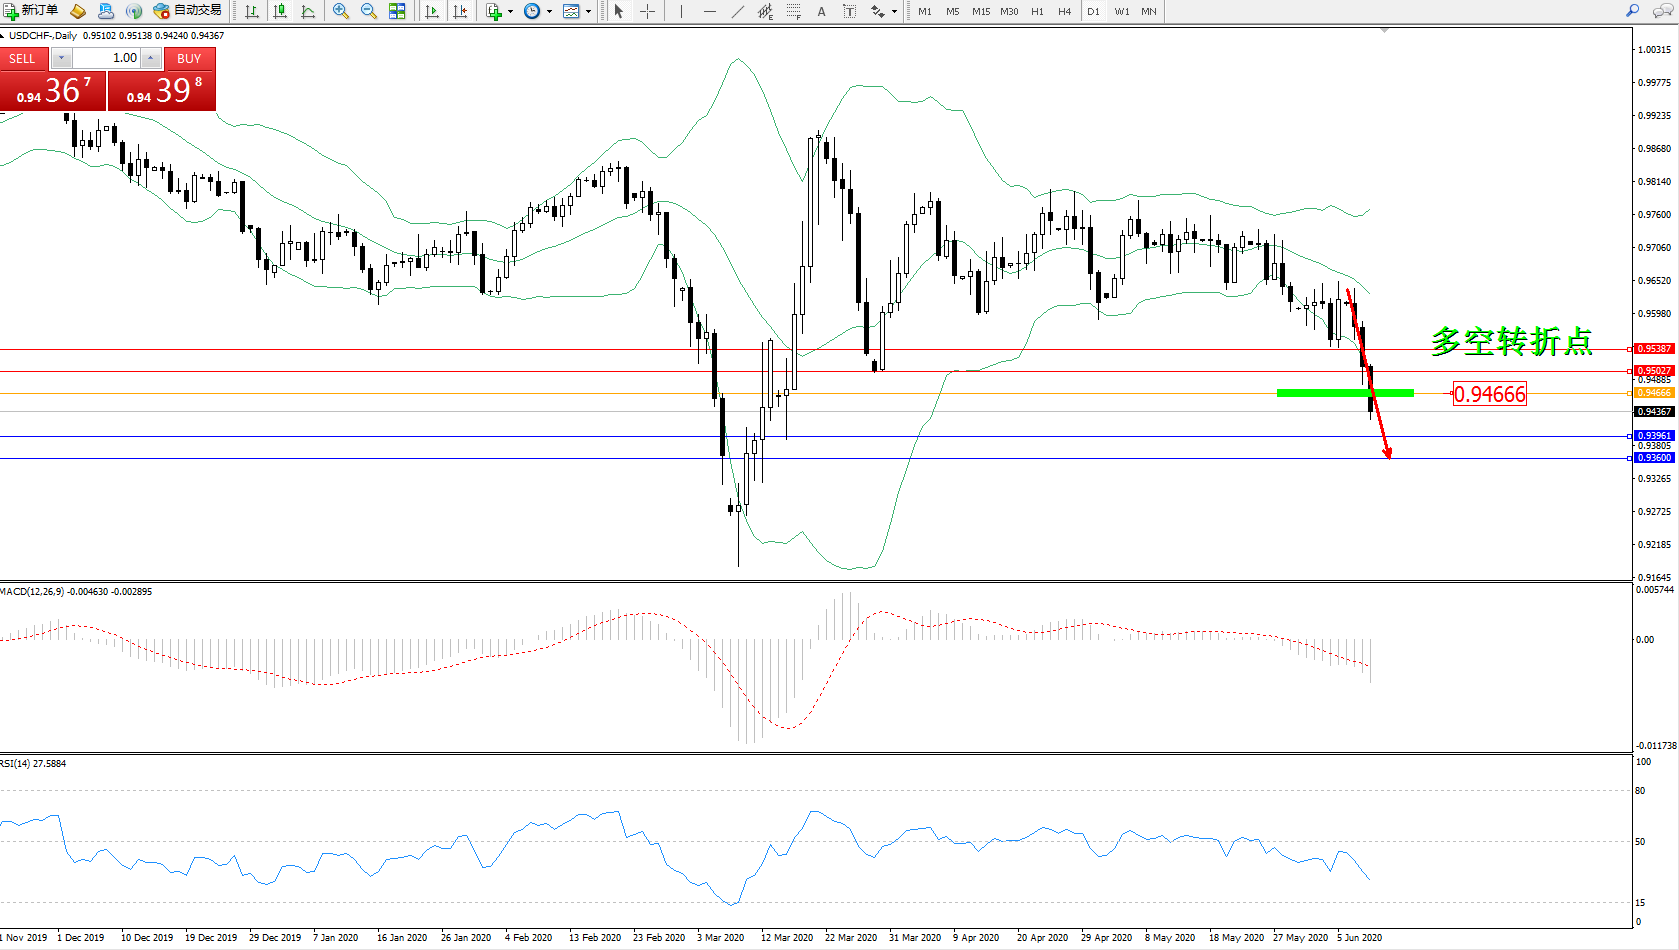Open the chart templates dropdown
The height and width of the screenshot is (950, 1679).
588,12
